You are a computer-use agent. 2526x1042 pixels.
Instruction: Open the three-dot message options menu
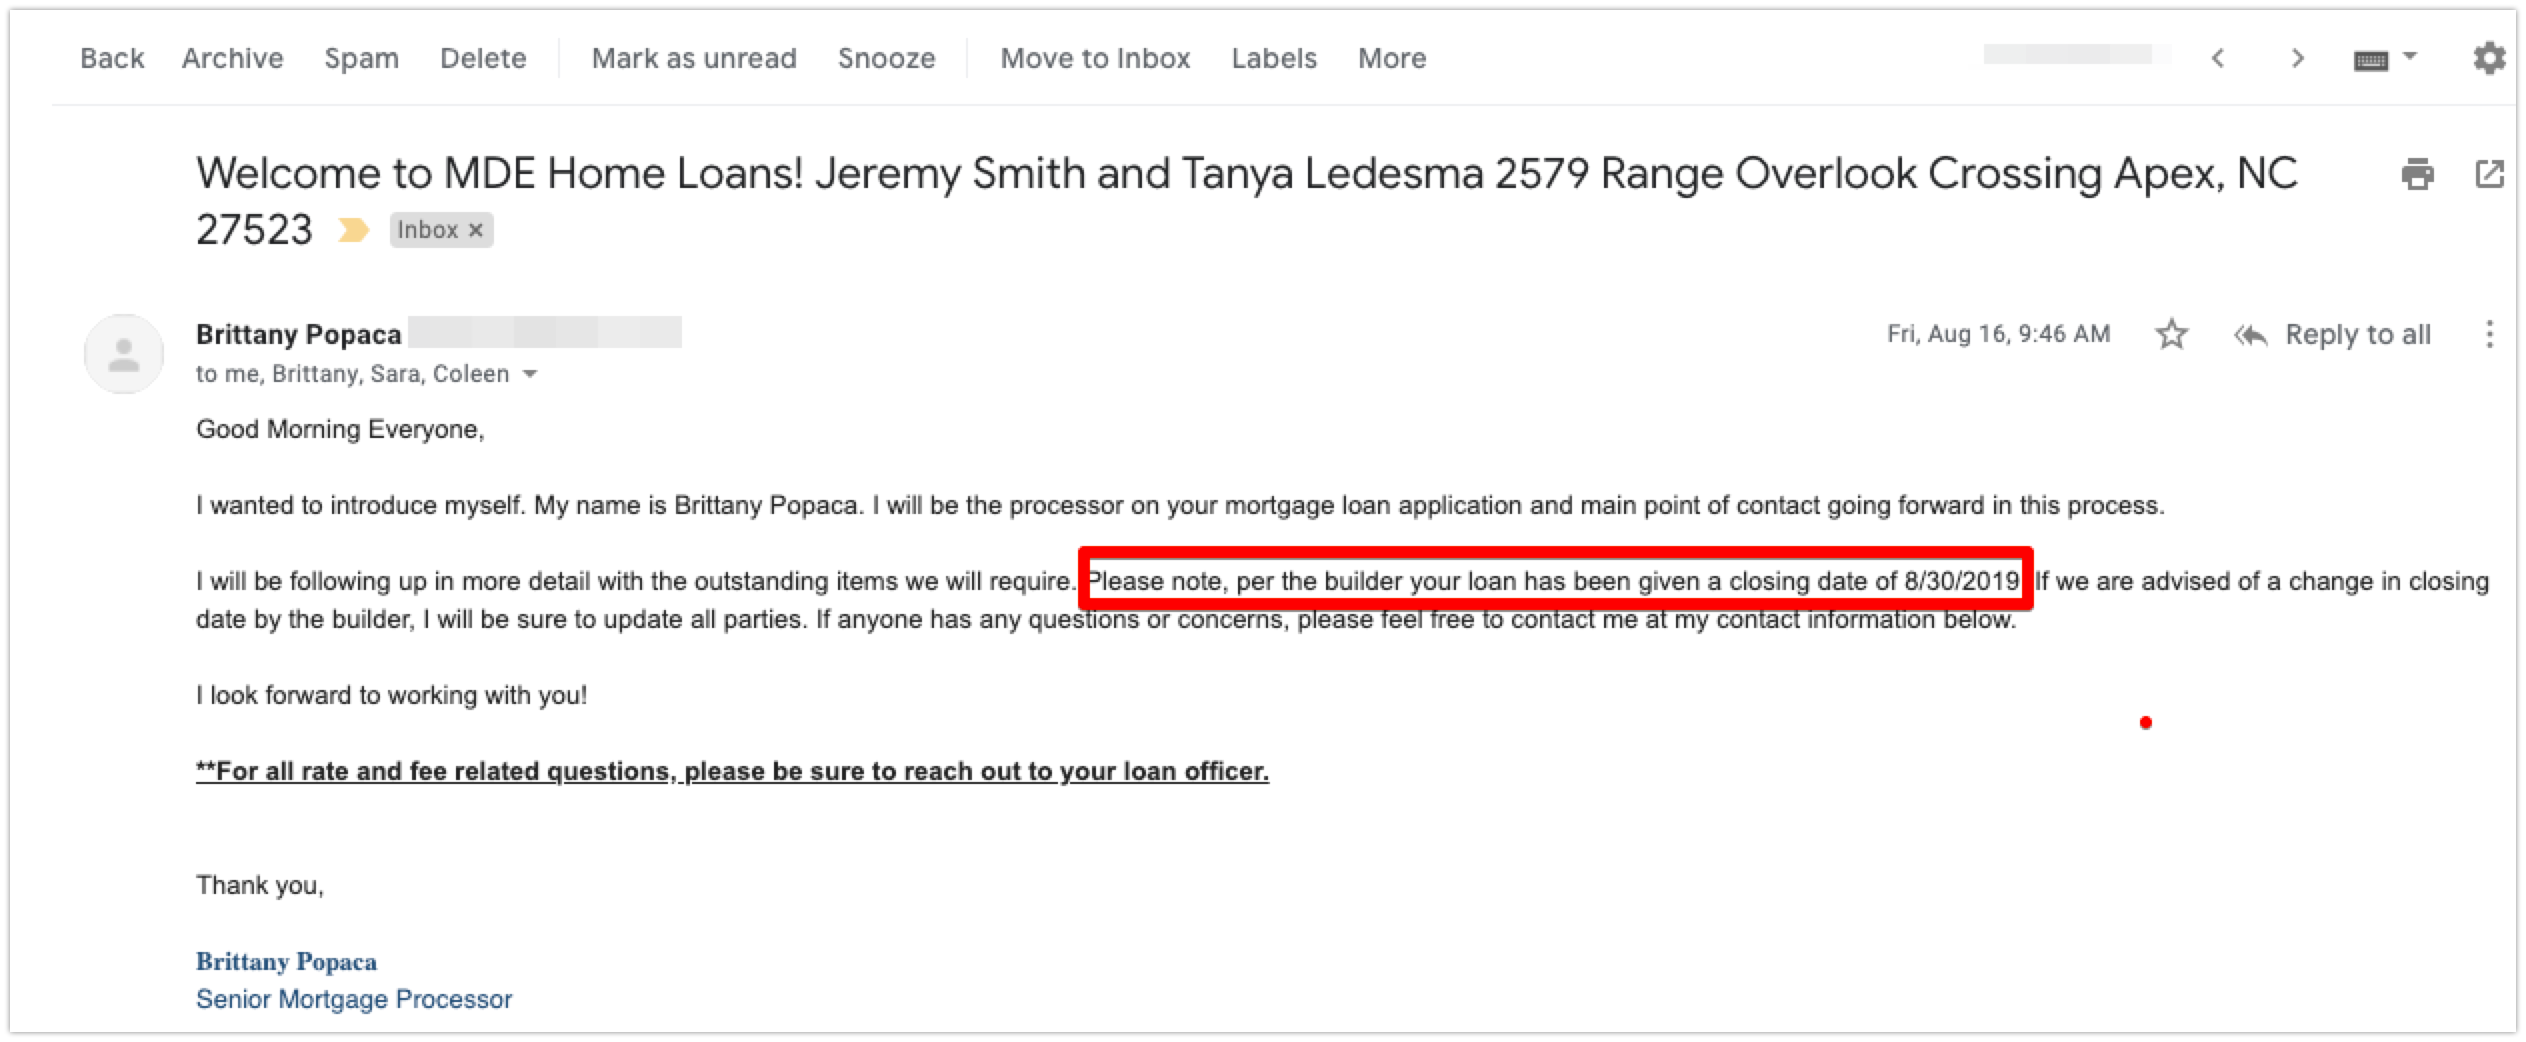point(2489,334)
